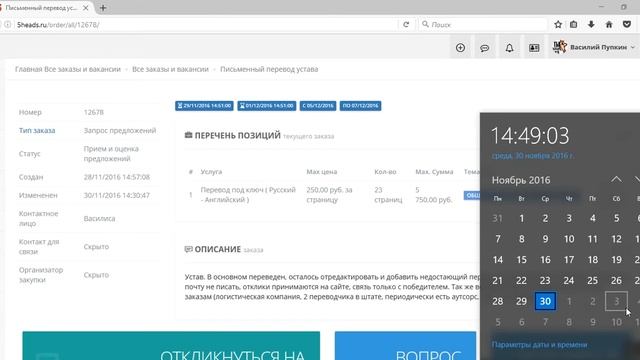Click the 250.00 руб. за страницу cell
Image resolution: width=640 pixels, height=360 pixels.
click(x=329, y=195)
